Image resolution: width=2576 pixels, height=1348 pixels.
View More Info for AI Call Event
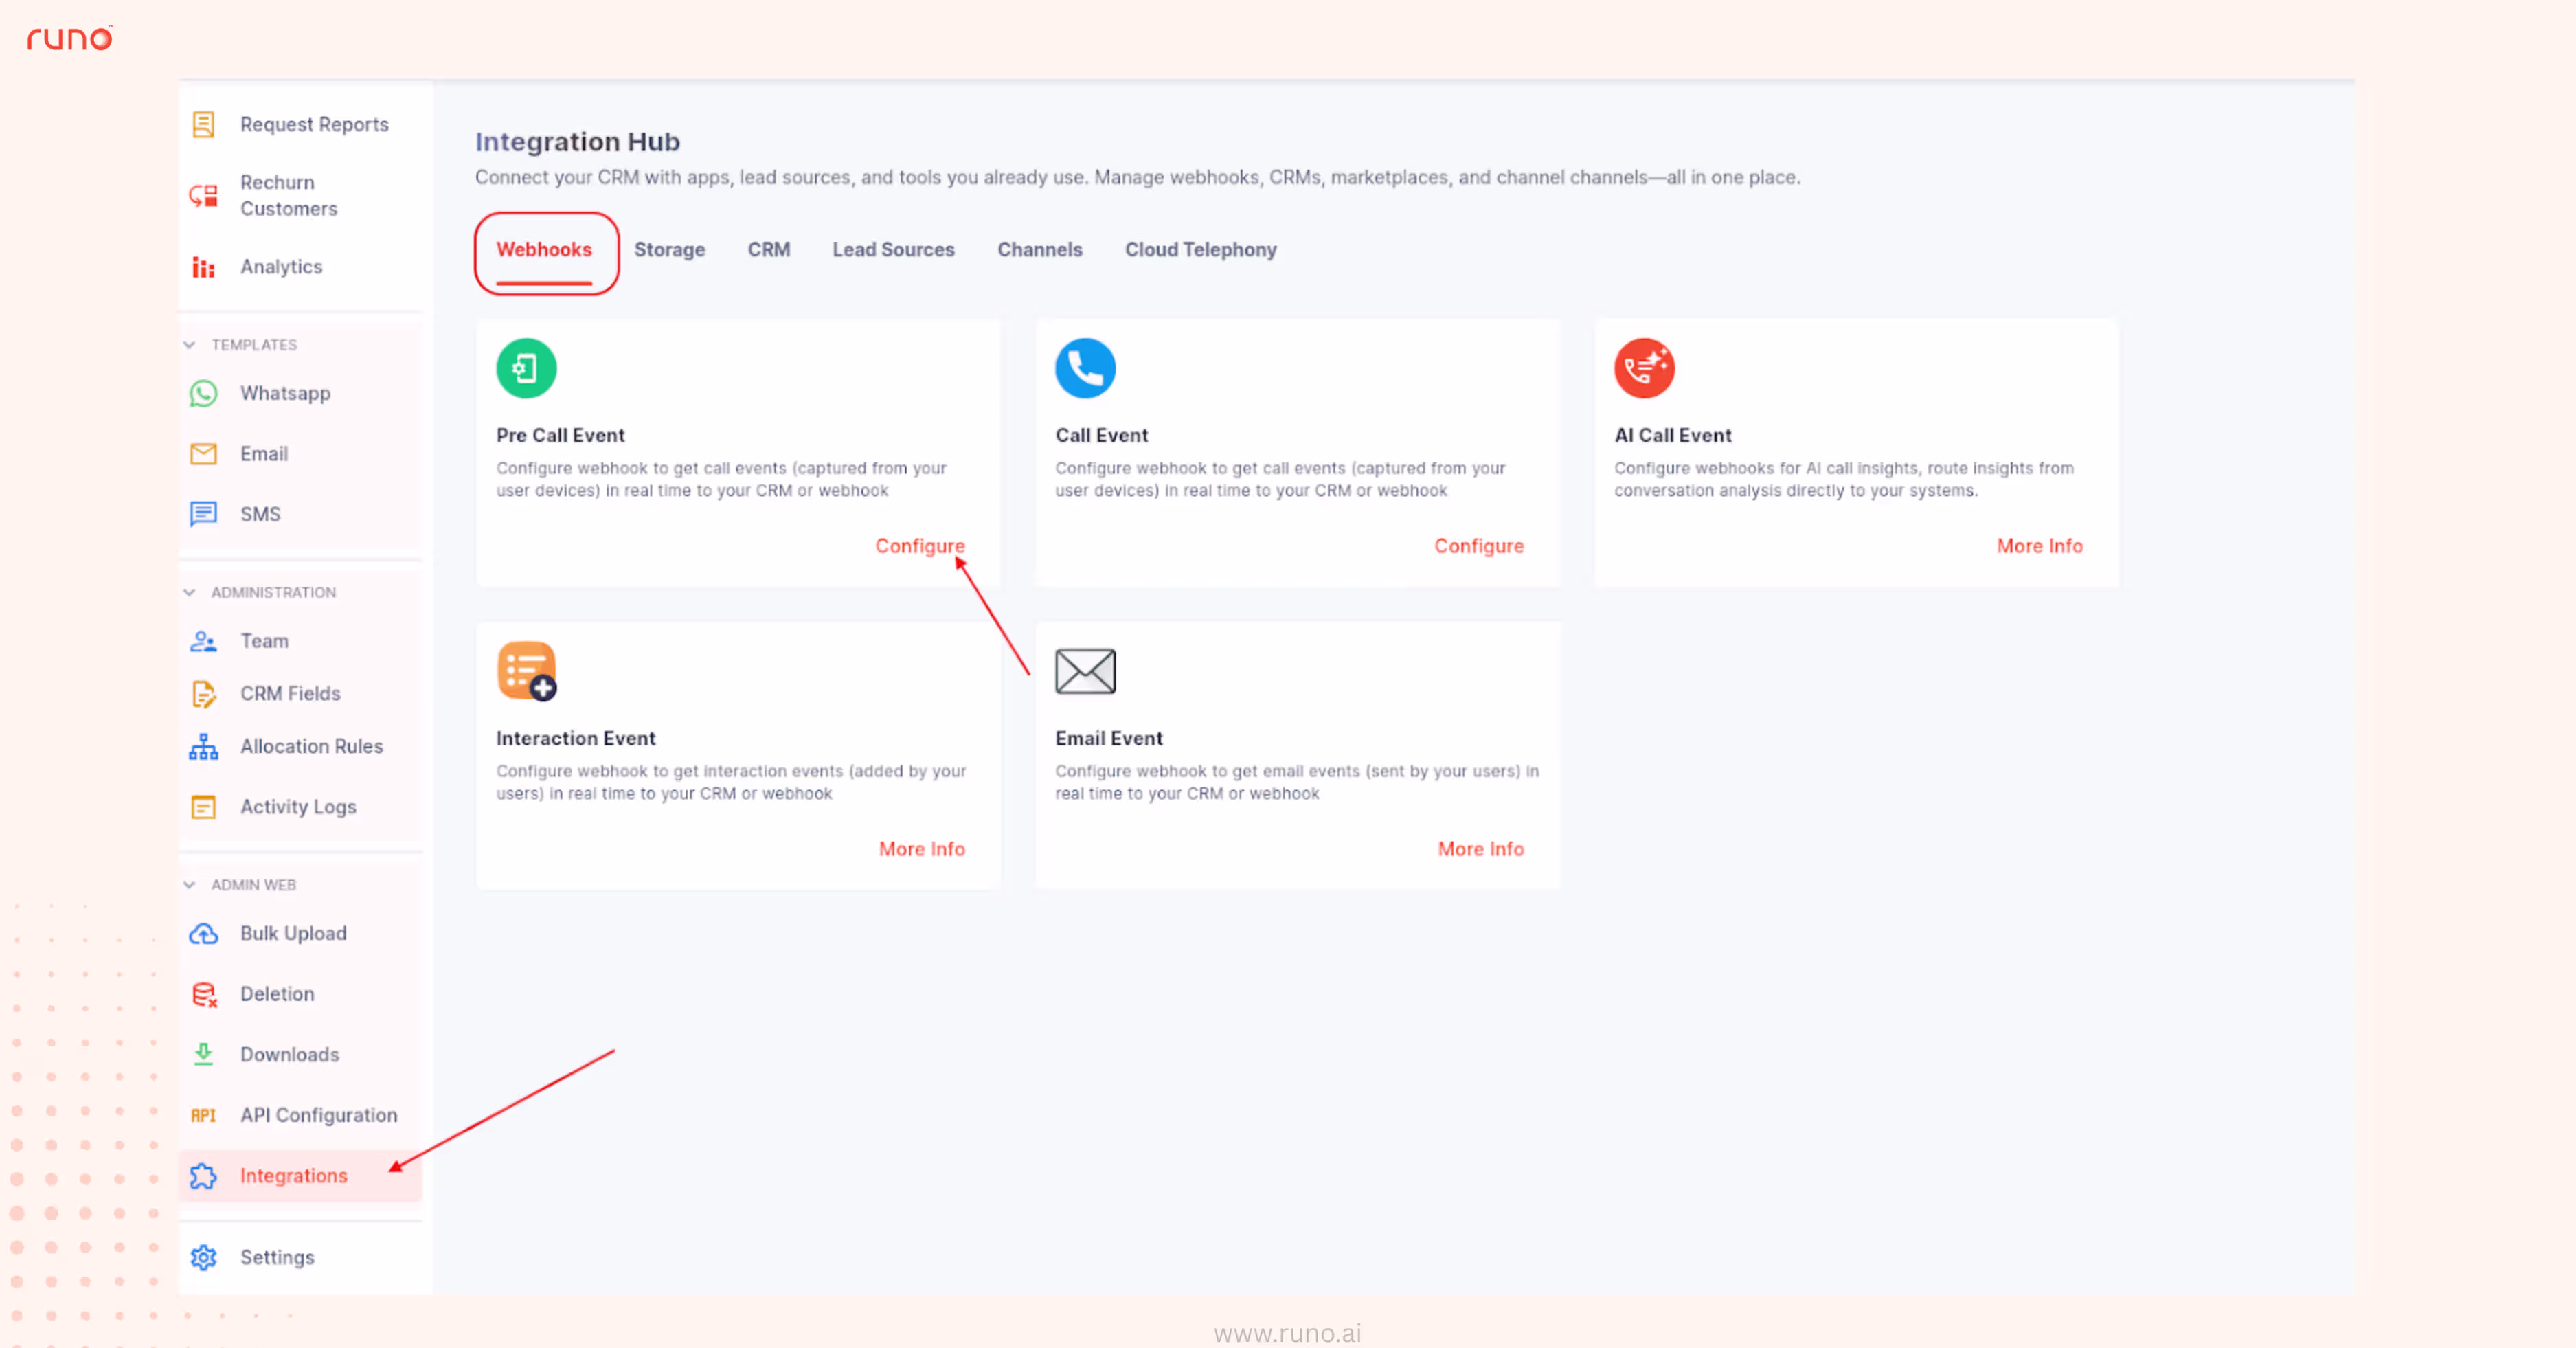coord(2039,546)
